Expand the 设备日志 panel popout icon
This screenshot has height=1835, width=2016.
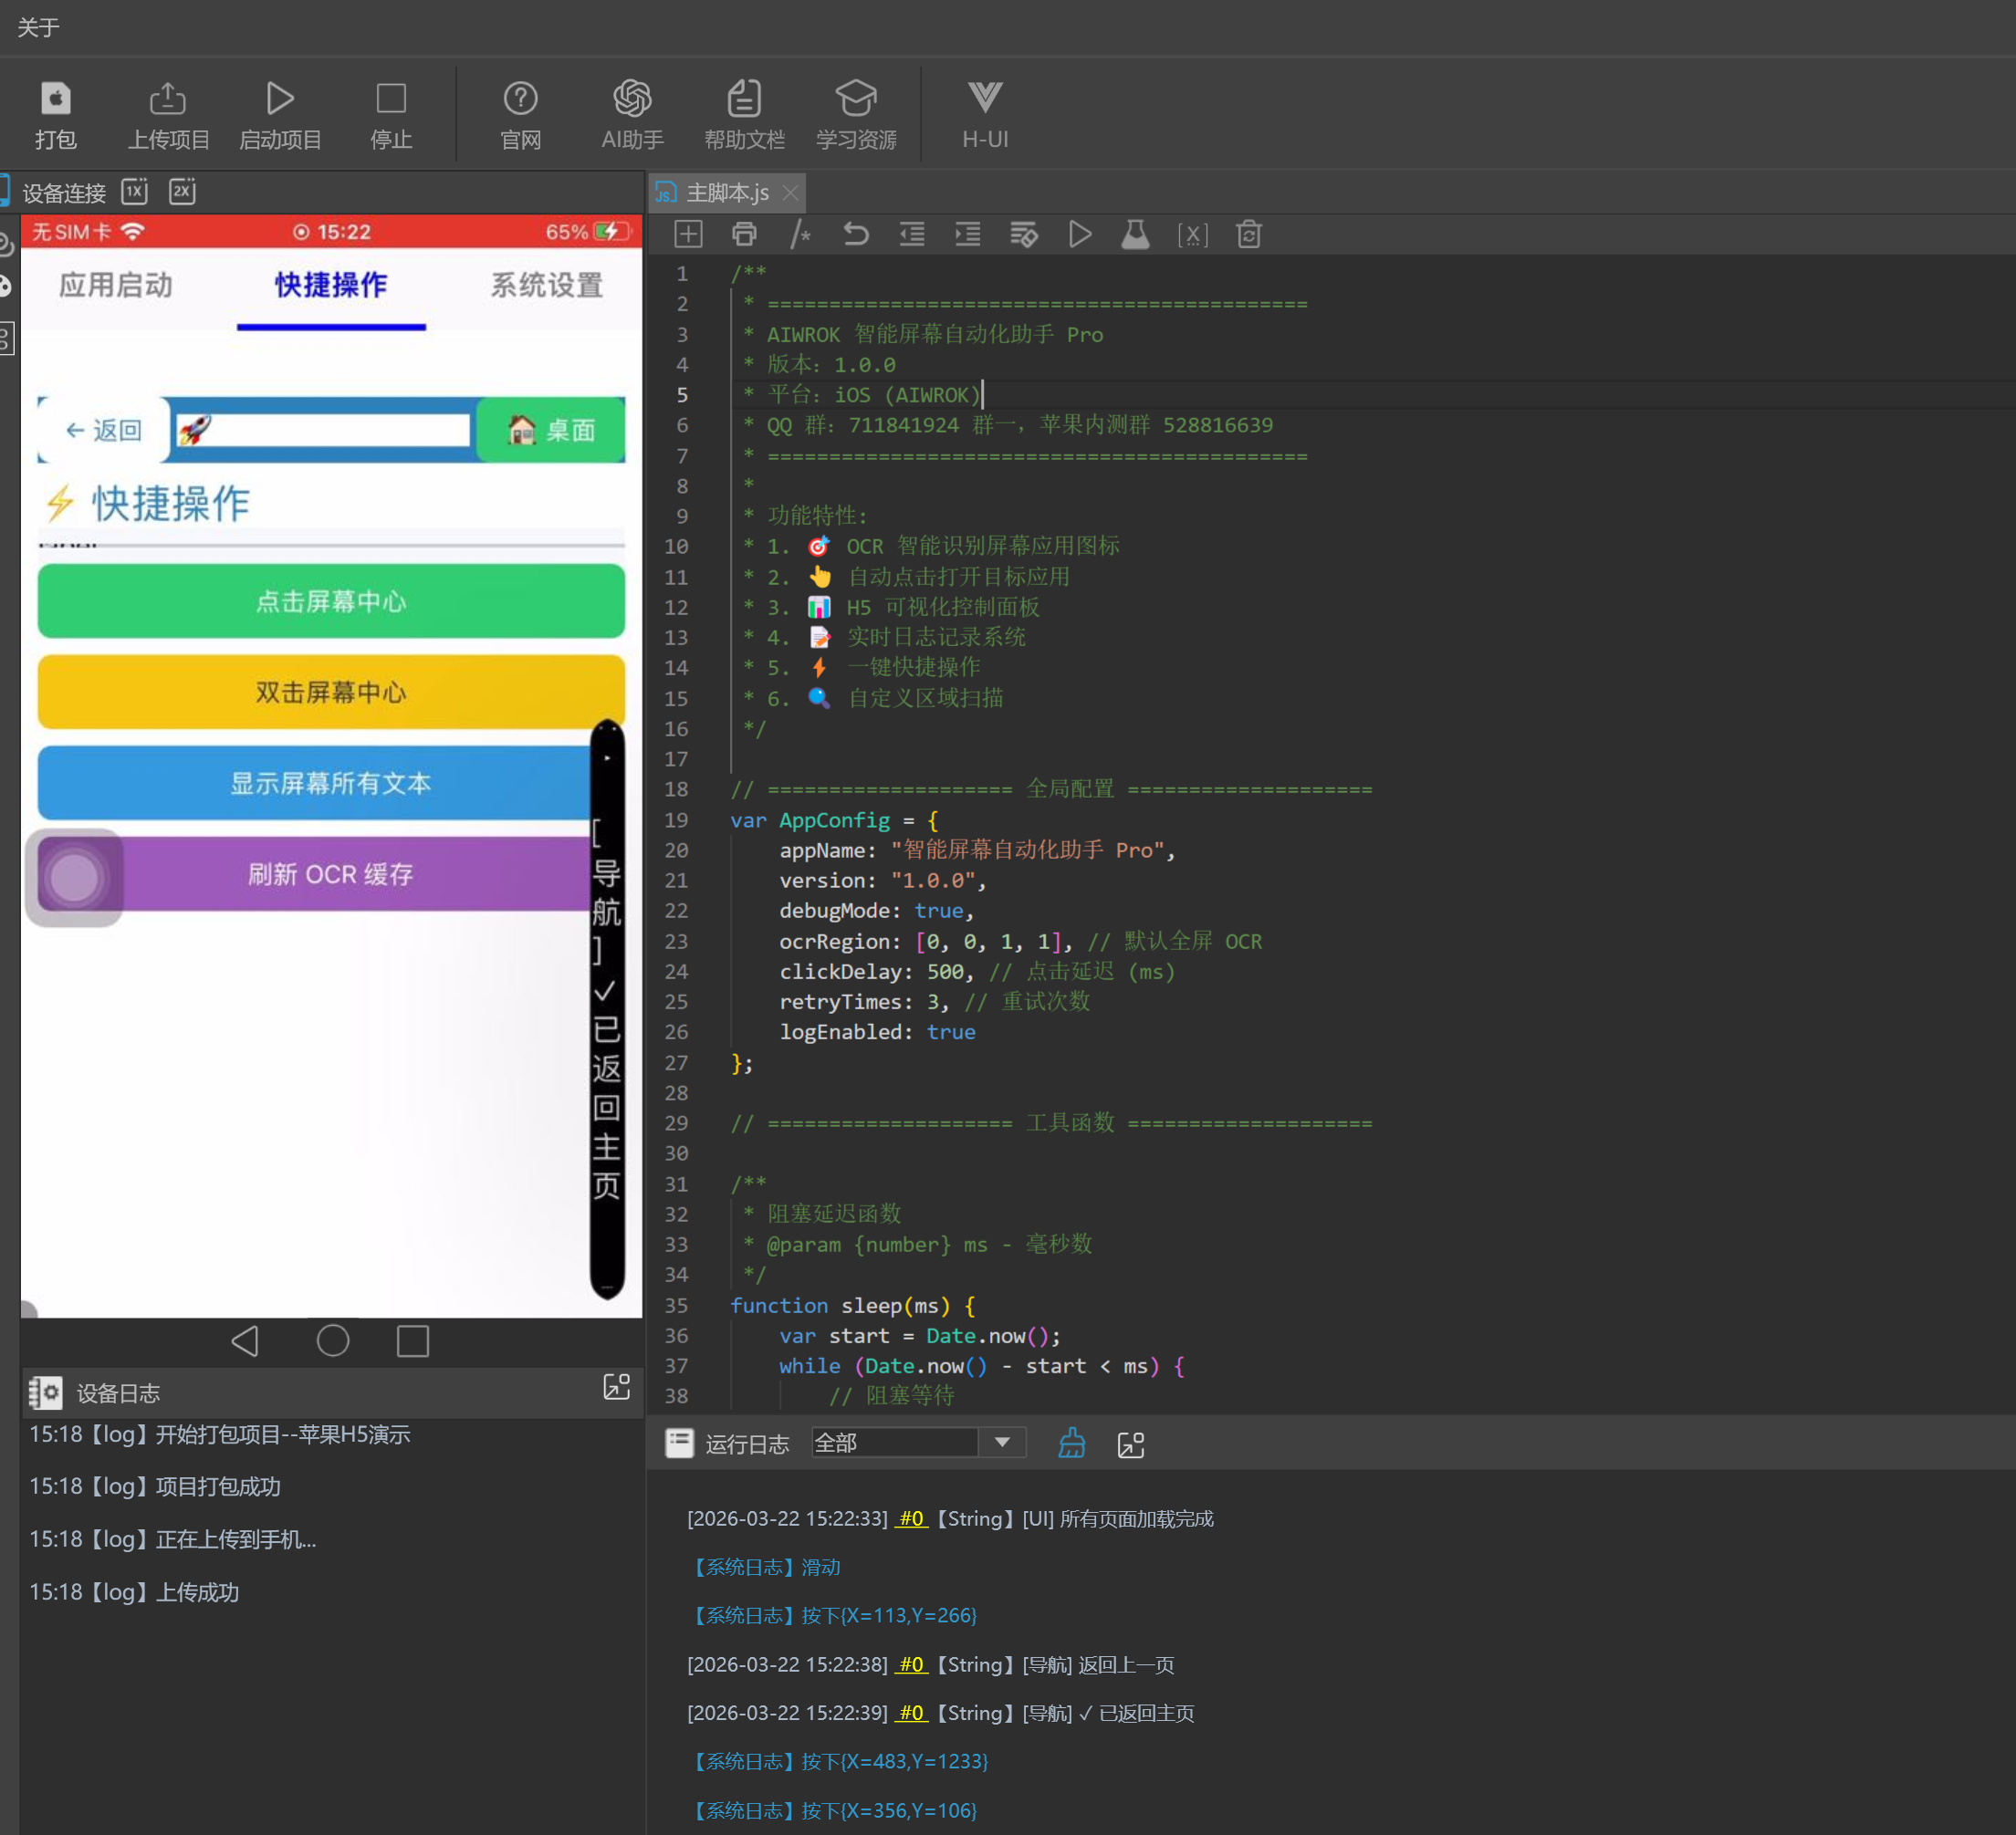(x=617, y=1386)
